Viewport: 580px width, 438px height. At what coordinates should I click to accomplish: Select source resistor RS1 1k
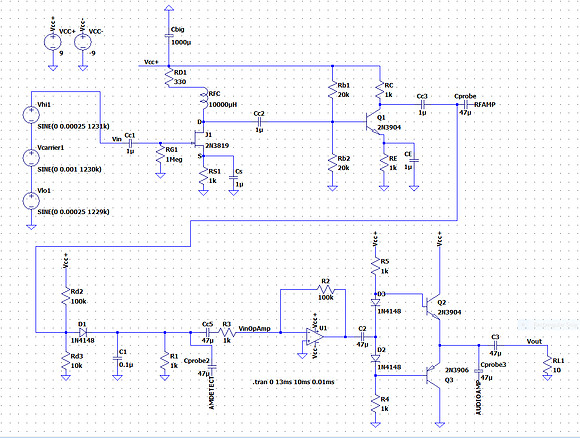[203, 176]
